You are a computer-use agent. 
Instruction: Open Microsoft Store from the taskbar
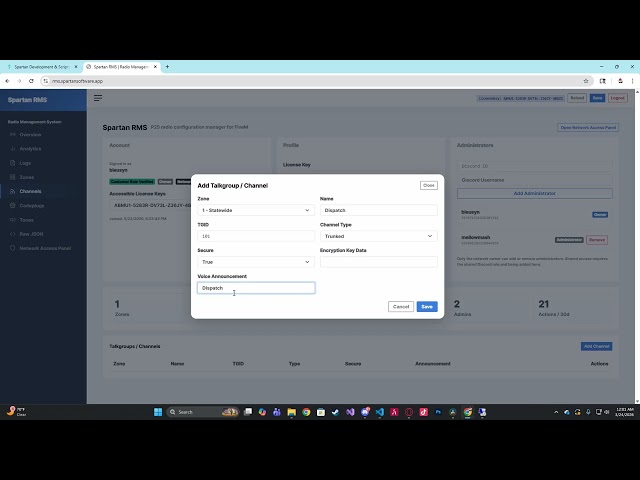[x=321, y=412]
